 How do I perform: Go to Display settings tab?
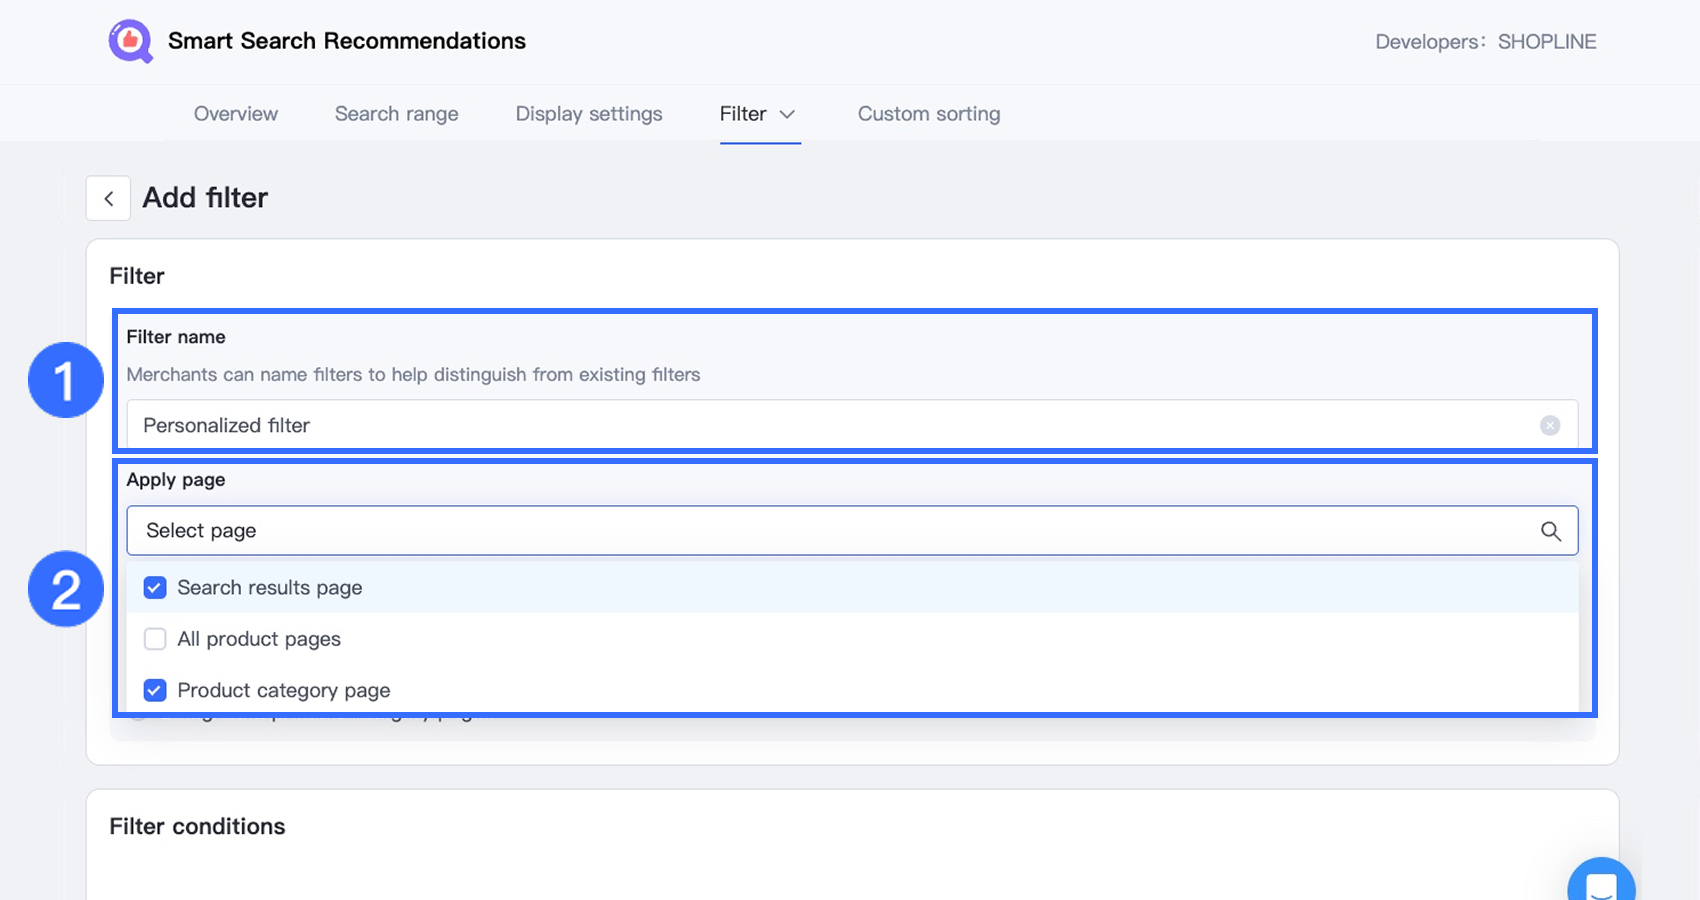point(588,114)
